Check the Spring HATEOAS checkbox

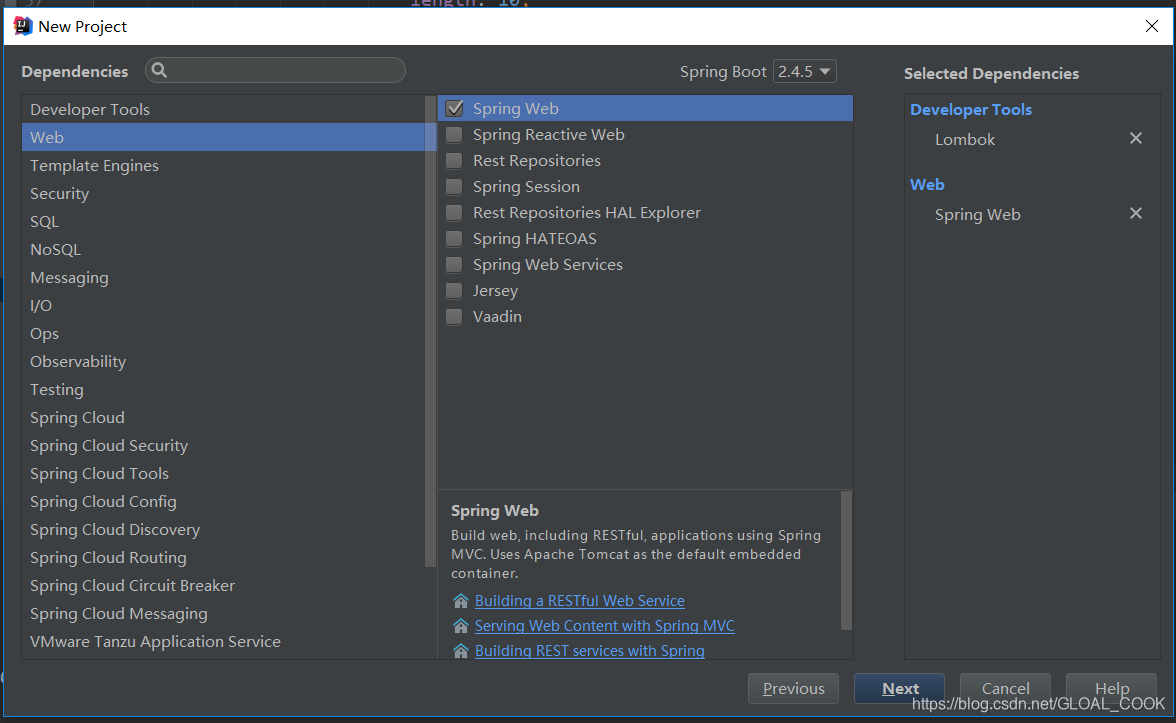(454, 238)
